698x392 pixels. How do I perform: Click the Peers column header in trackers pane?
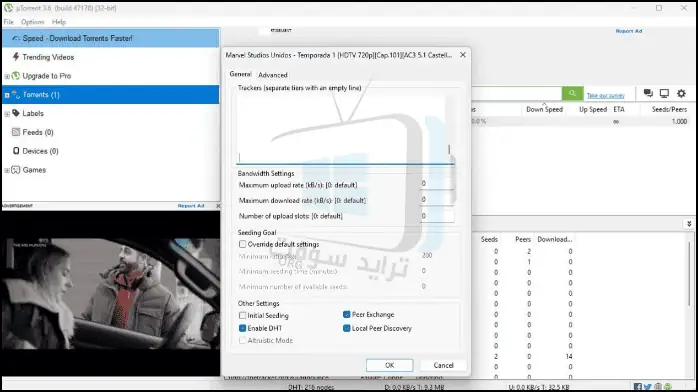pos(523,239)
